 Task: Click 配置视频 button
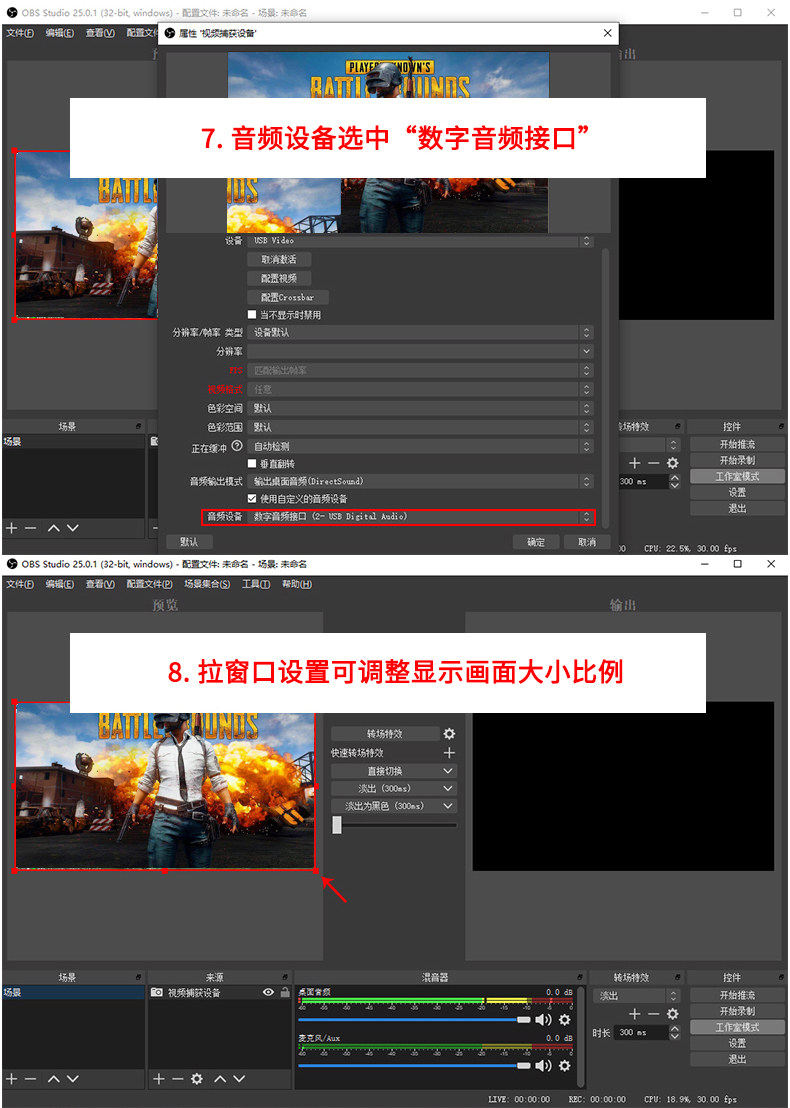point(279,278)
